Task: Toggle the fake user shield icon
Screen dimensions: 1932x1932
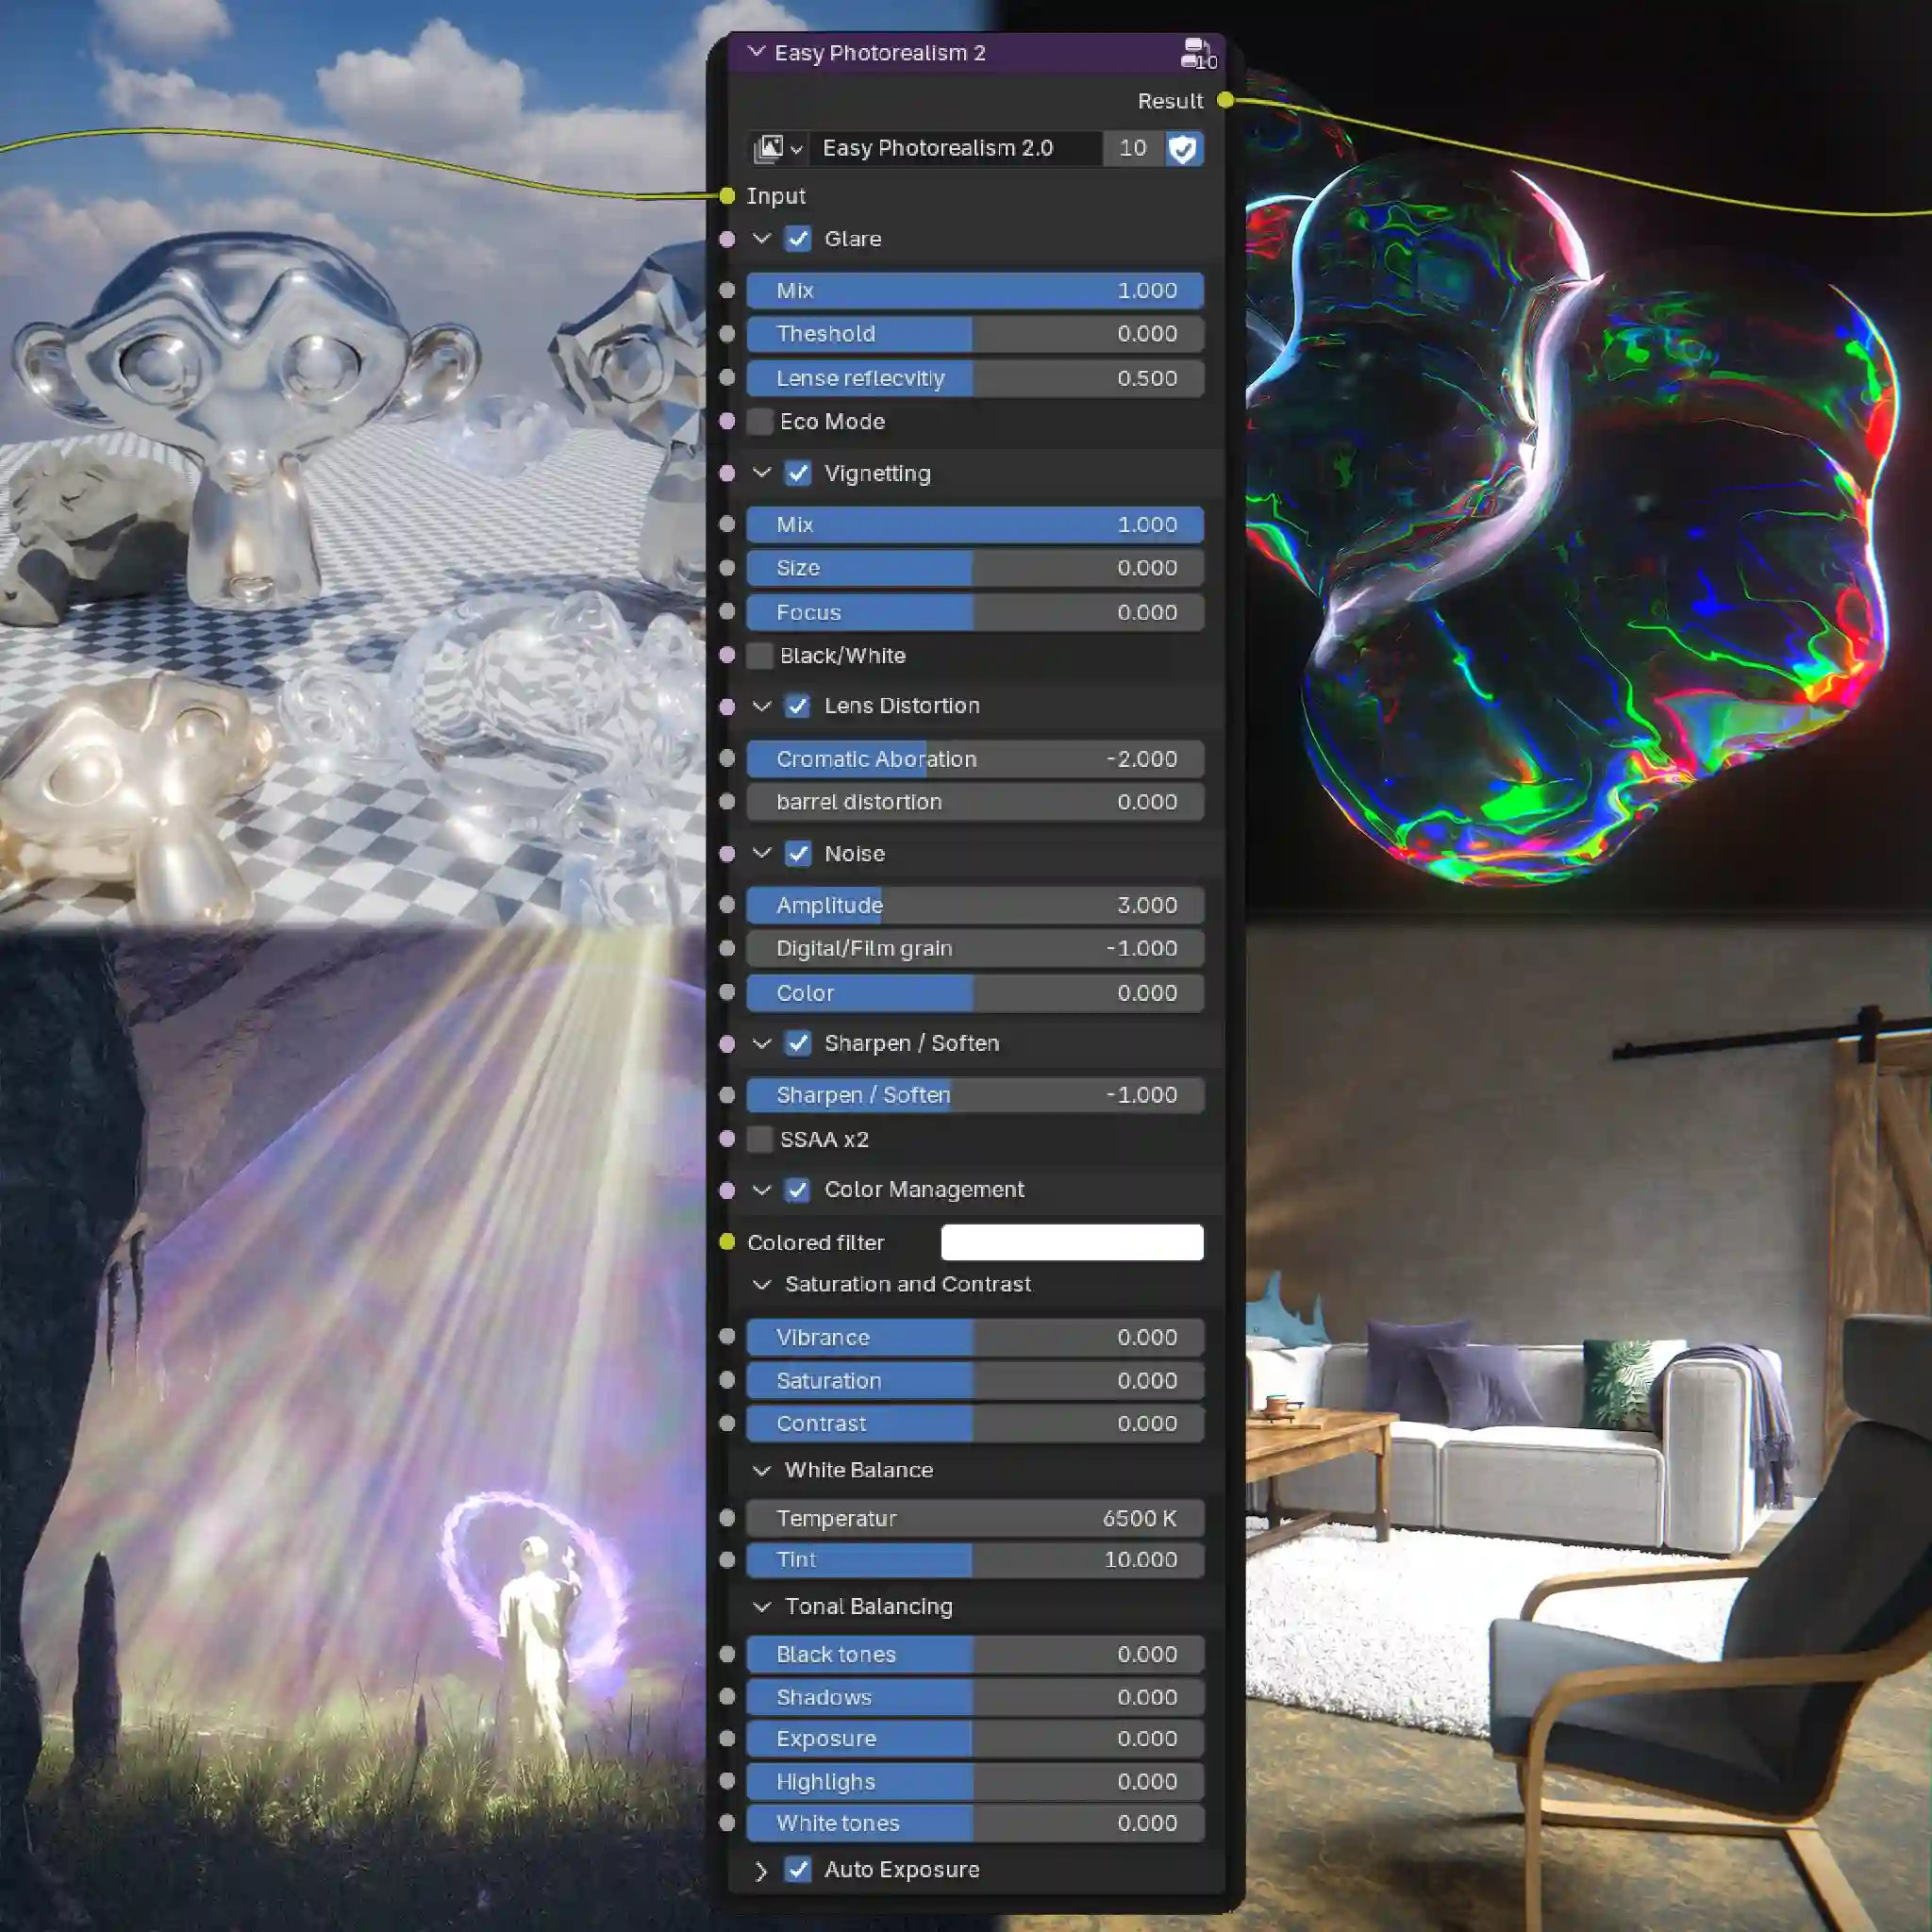Action: tap(1184, 148)
